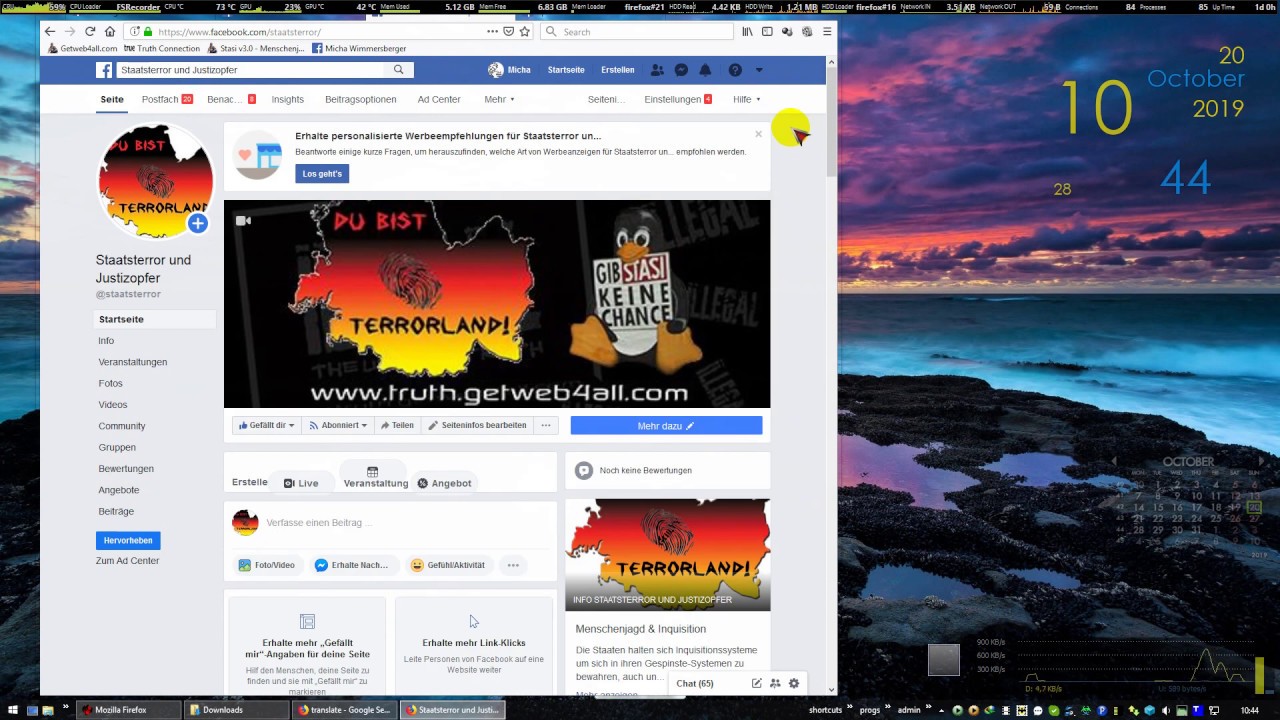Open Facebook friend requests icon
This screenshot has width=1280, height=720.
(x=657, y=70)
